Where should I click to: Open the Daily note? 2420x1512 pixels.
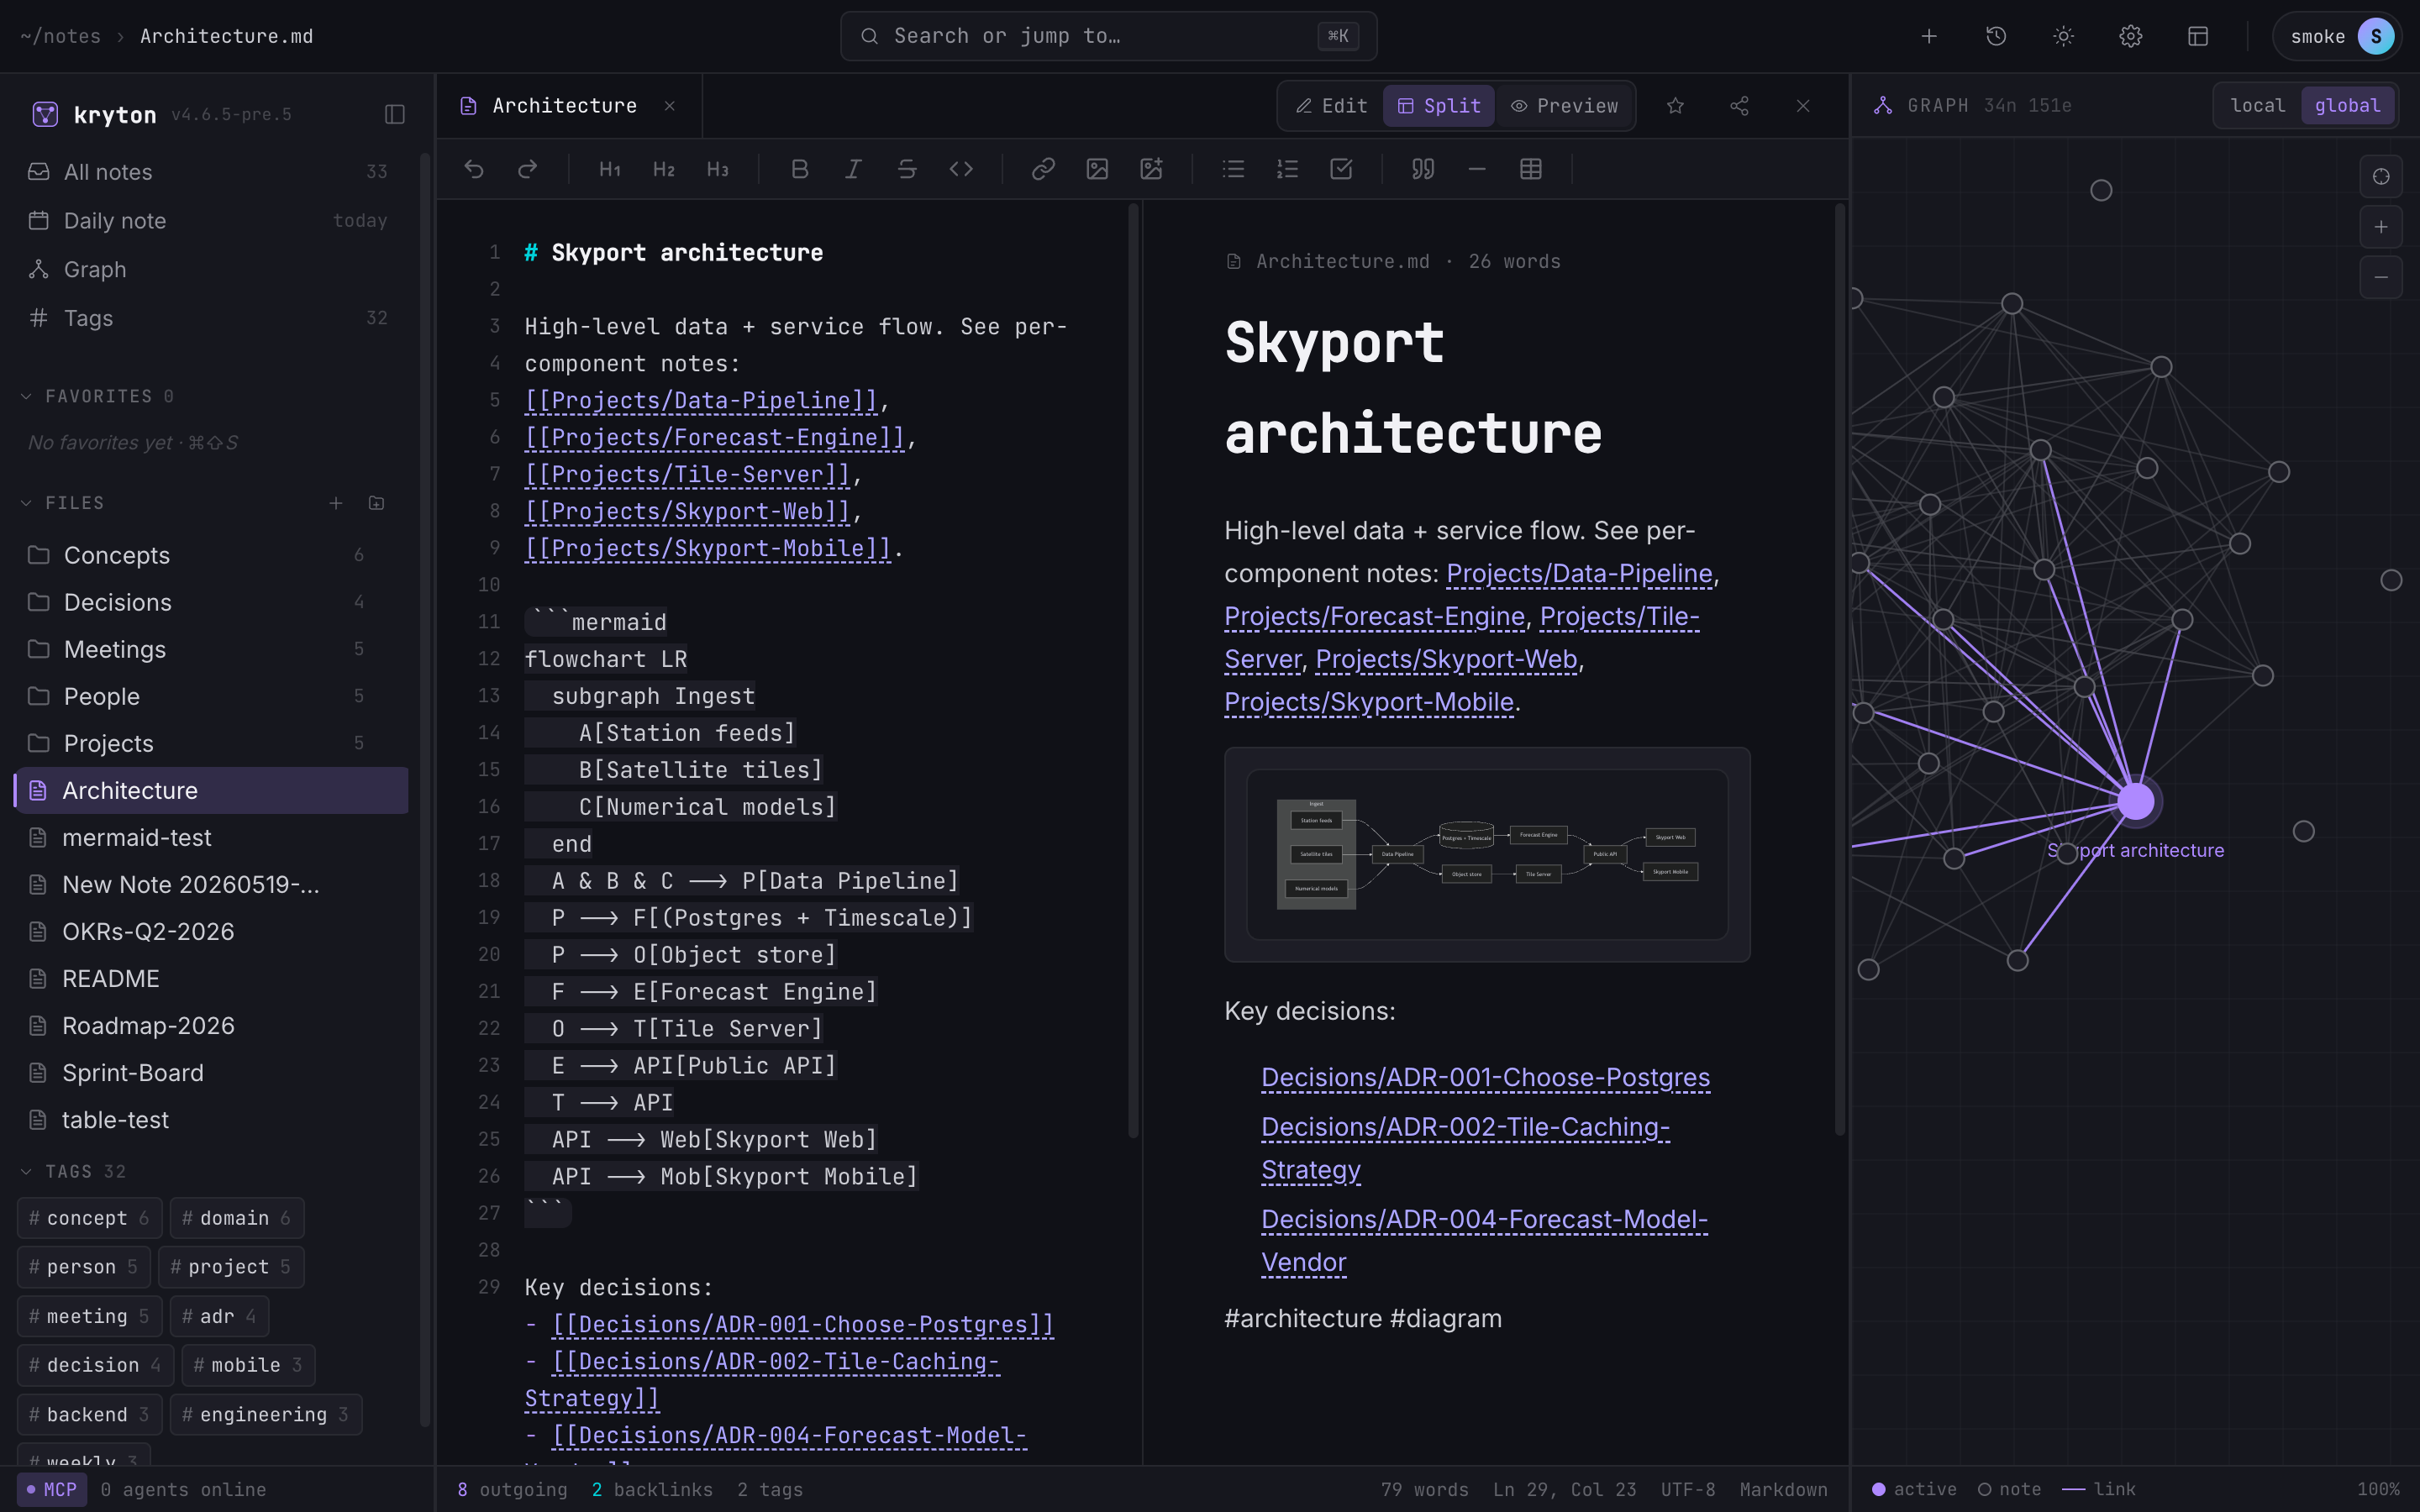[211, 220]
